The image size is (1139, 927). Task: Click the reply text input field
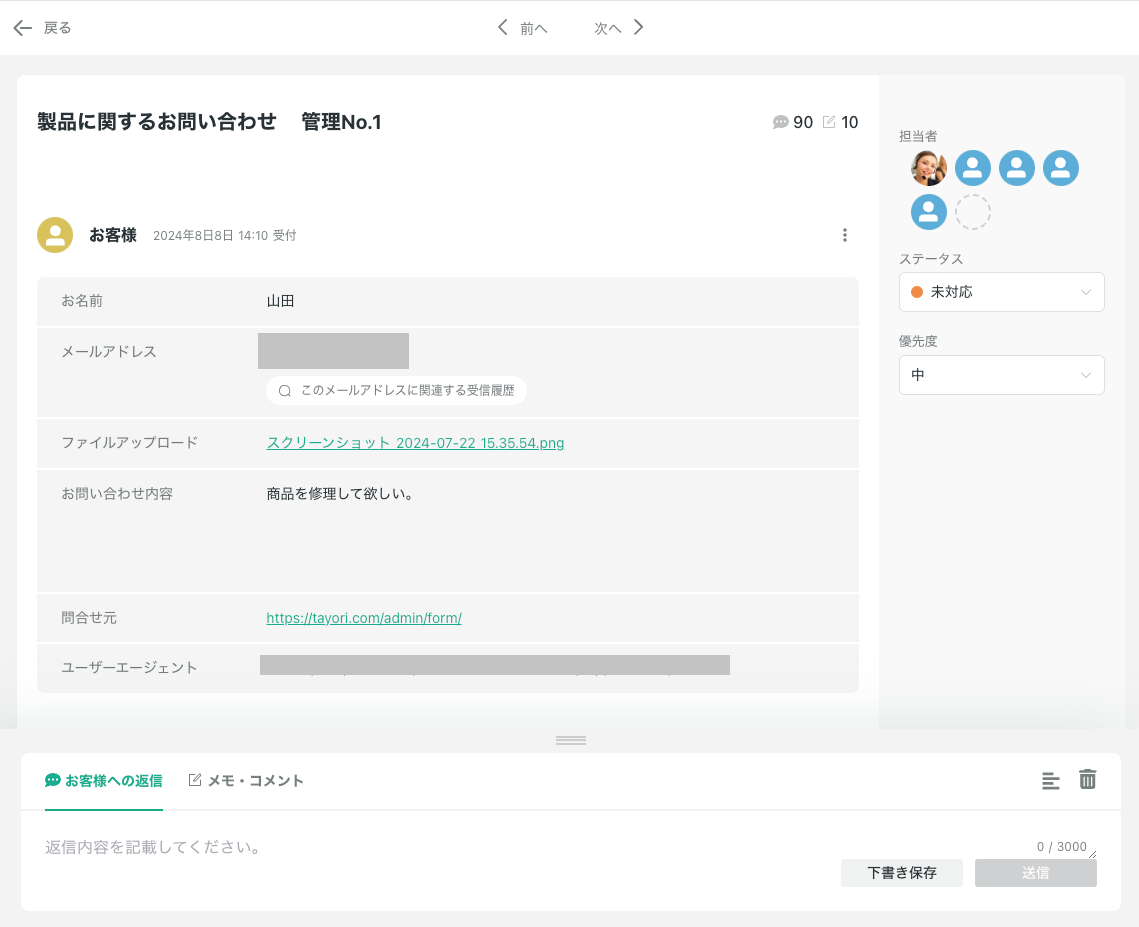[x=400, y=846]
